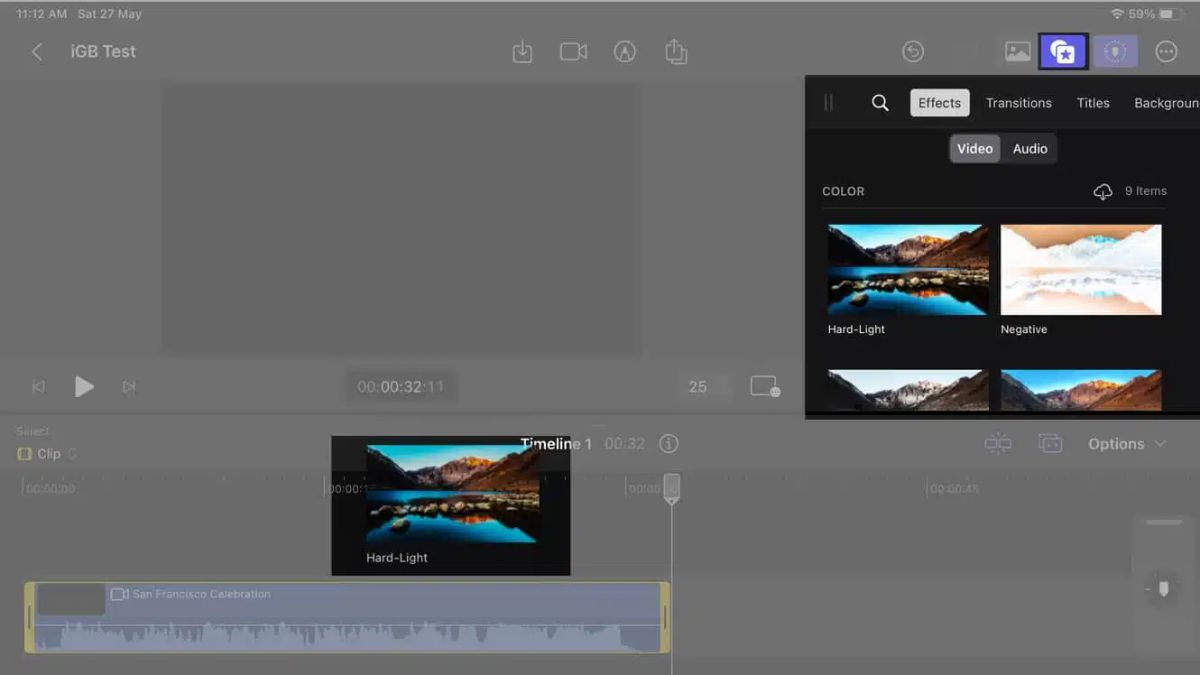Tap the Timeline 1 title
Viewport: 1200px width, 675px height.
[556, 444]
